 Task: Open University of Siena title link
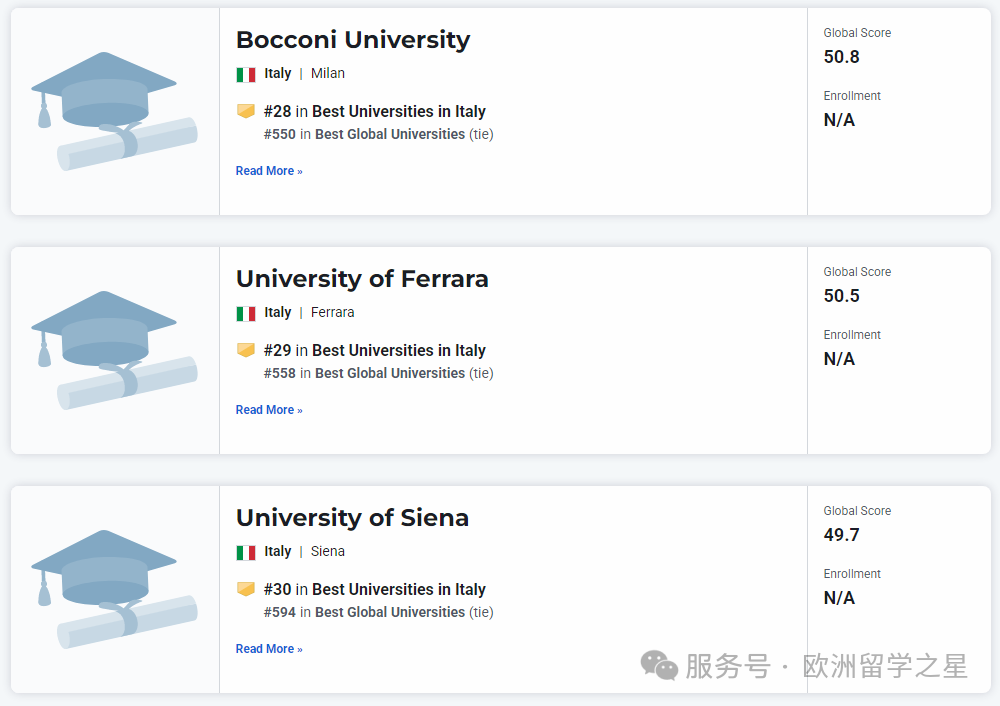(x=352, y=518)
